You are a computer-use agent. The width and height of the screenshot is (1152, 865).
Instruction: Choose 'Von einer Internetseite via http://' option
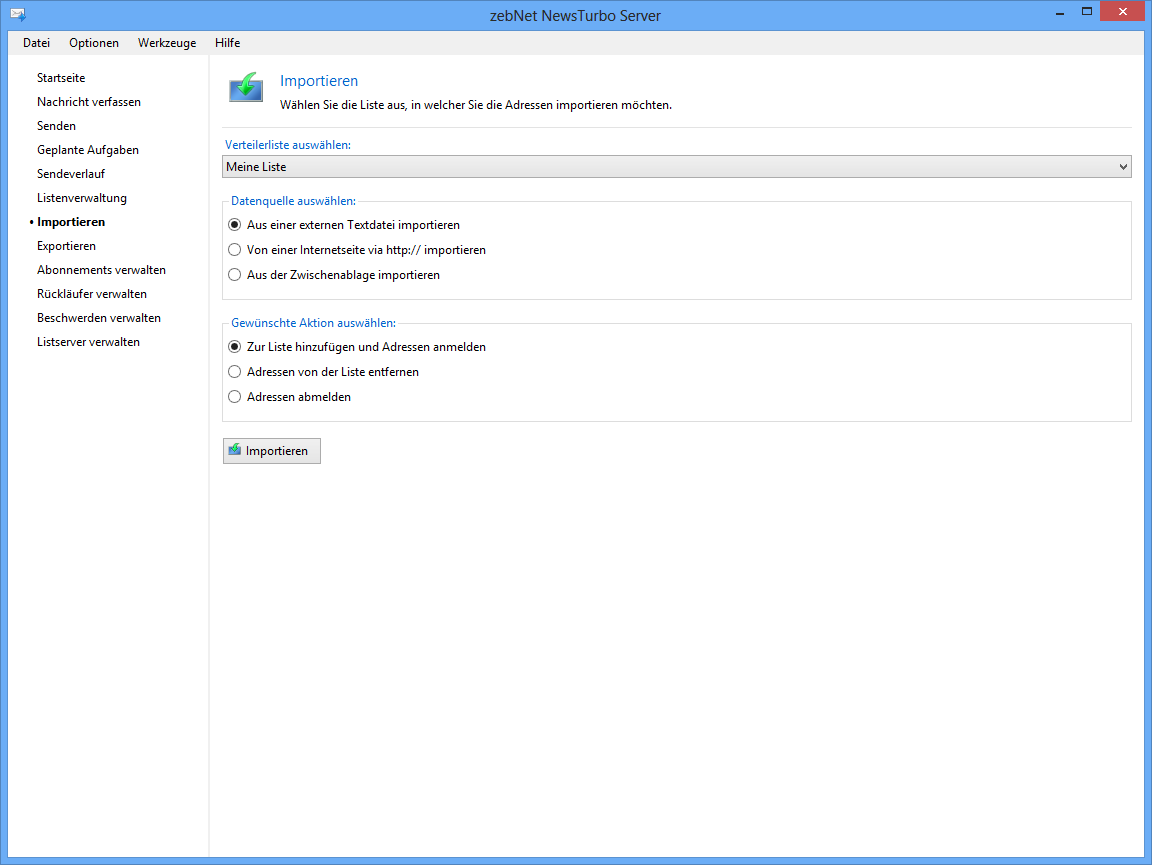[235, 250]
